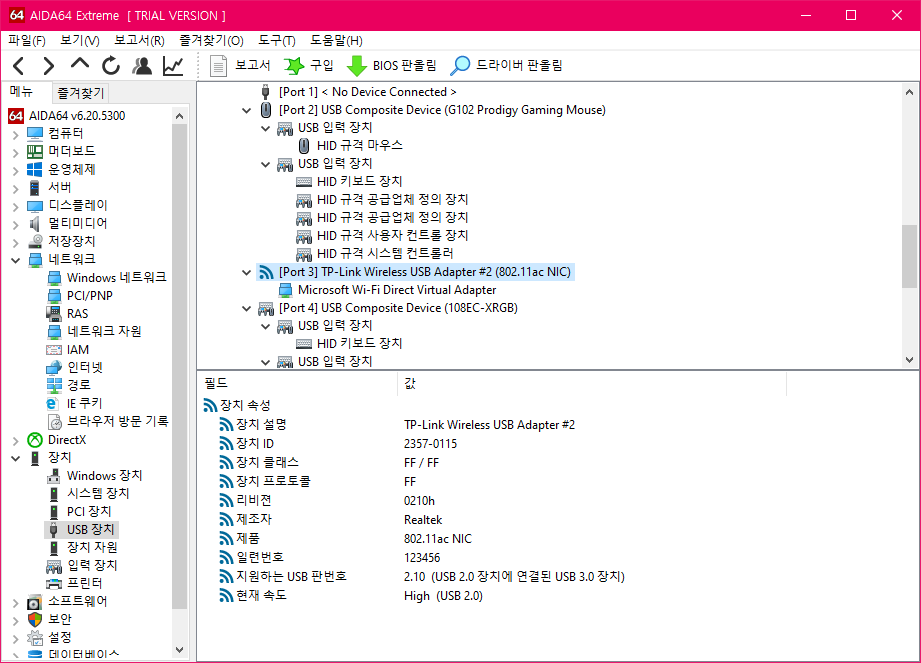Open the graph chart toolbar icon
Viewport: 921px width, 663px height.
click(173, 66)
